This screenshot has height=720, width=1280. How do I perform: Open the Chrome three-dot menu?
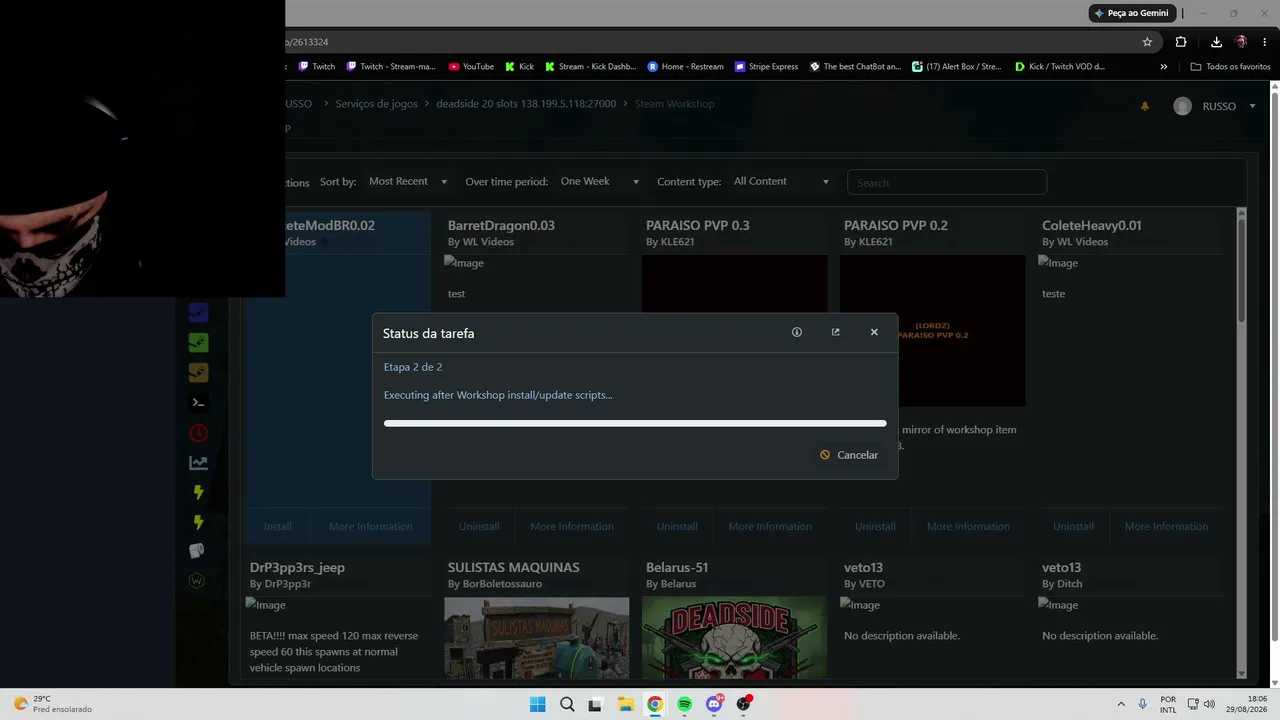click(x=1265, y=42)
